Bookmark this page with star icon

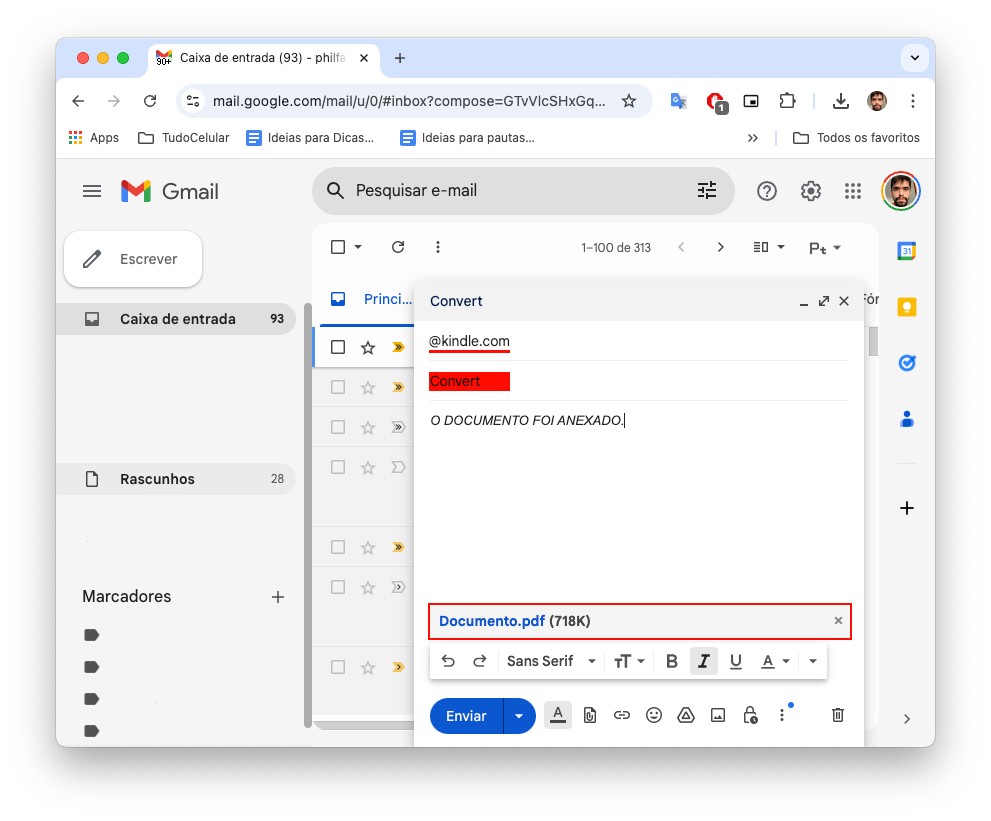click(x=629, y=101)
